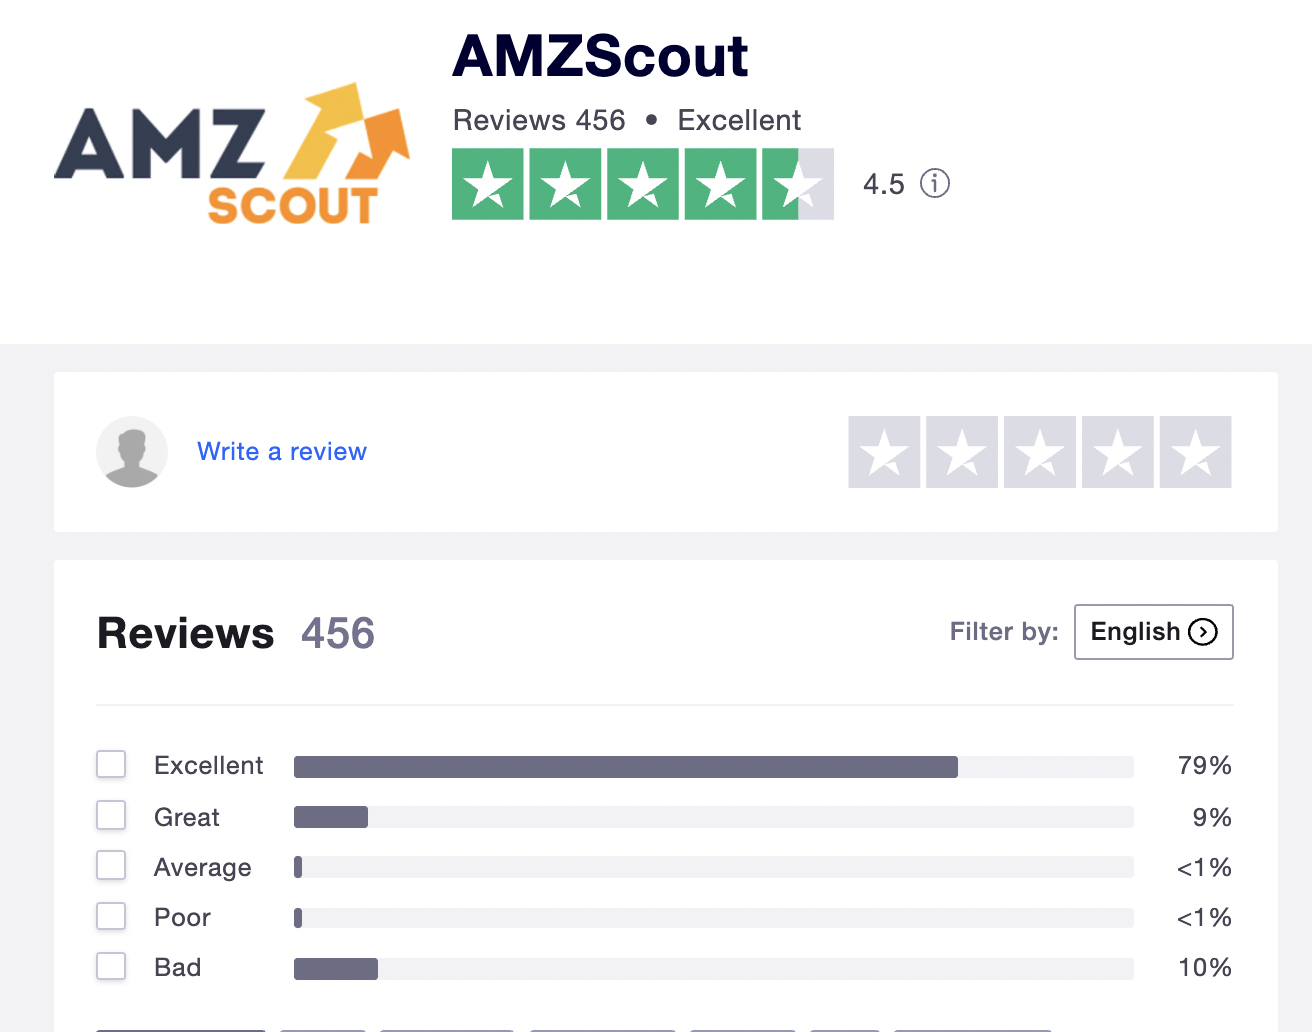Rate two stars in the review widget

[x=962, y=452]
